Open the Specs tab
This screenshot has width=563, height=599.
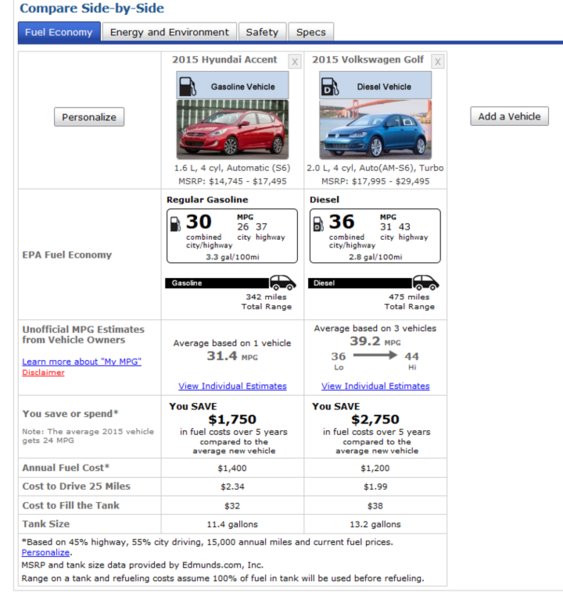click(x=311, y=32)
